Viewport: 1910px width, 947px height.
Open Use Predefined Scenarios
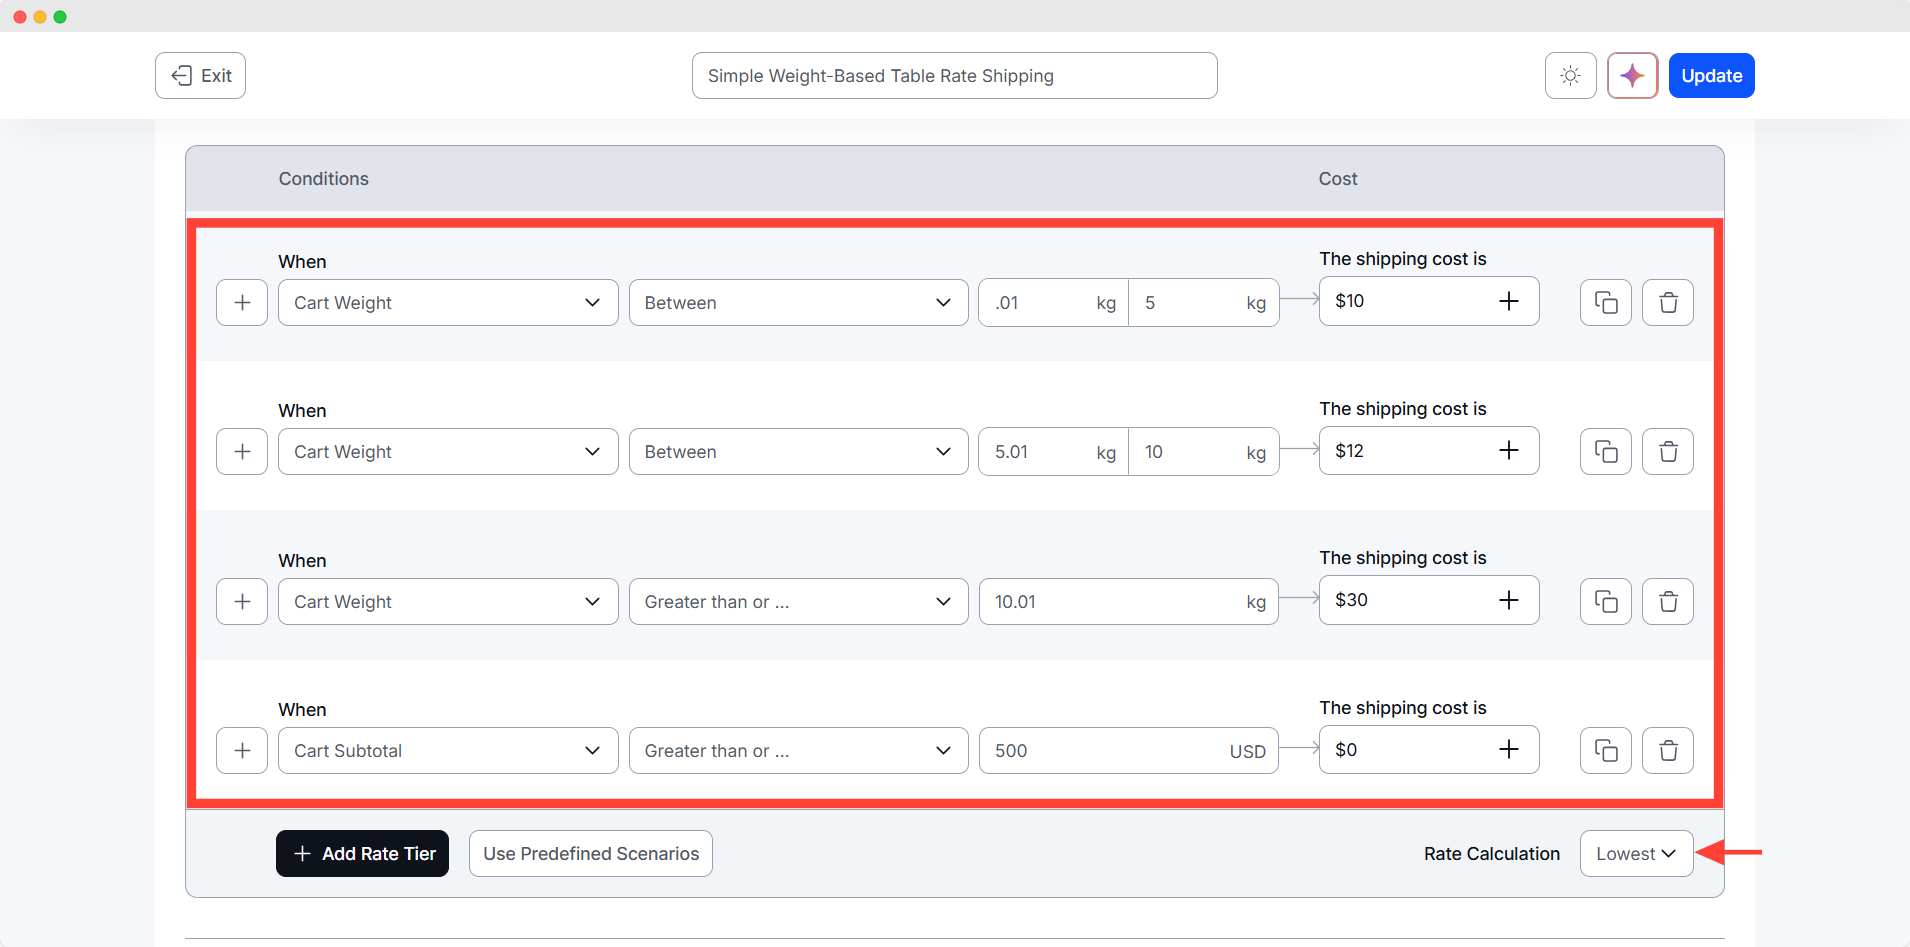(589, 853)
